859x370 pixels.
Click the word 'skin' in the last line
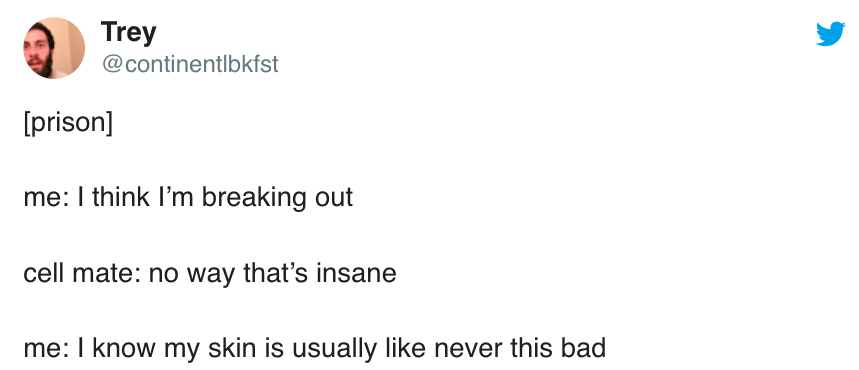click(233, 348)
